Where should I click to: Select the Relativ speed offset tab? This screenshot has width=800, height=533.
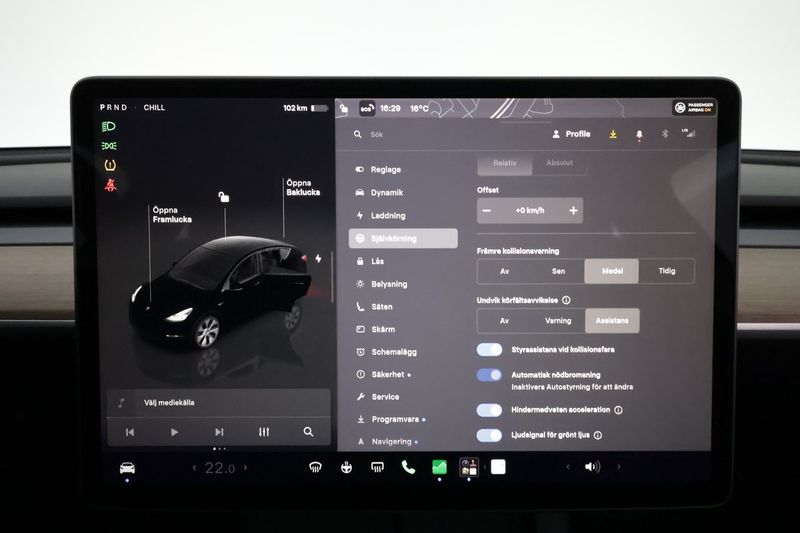(505, 163)
